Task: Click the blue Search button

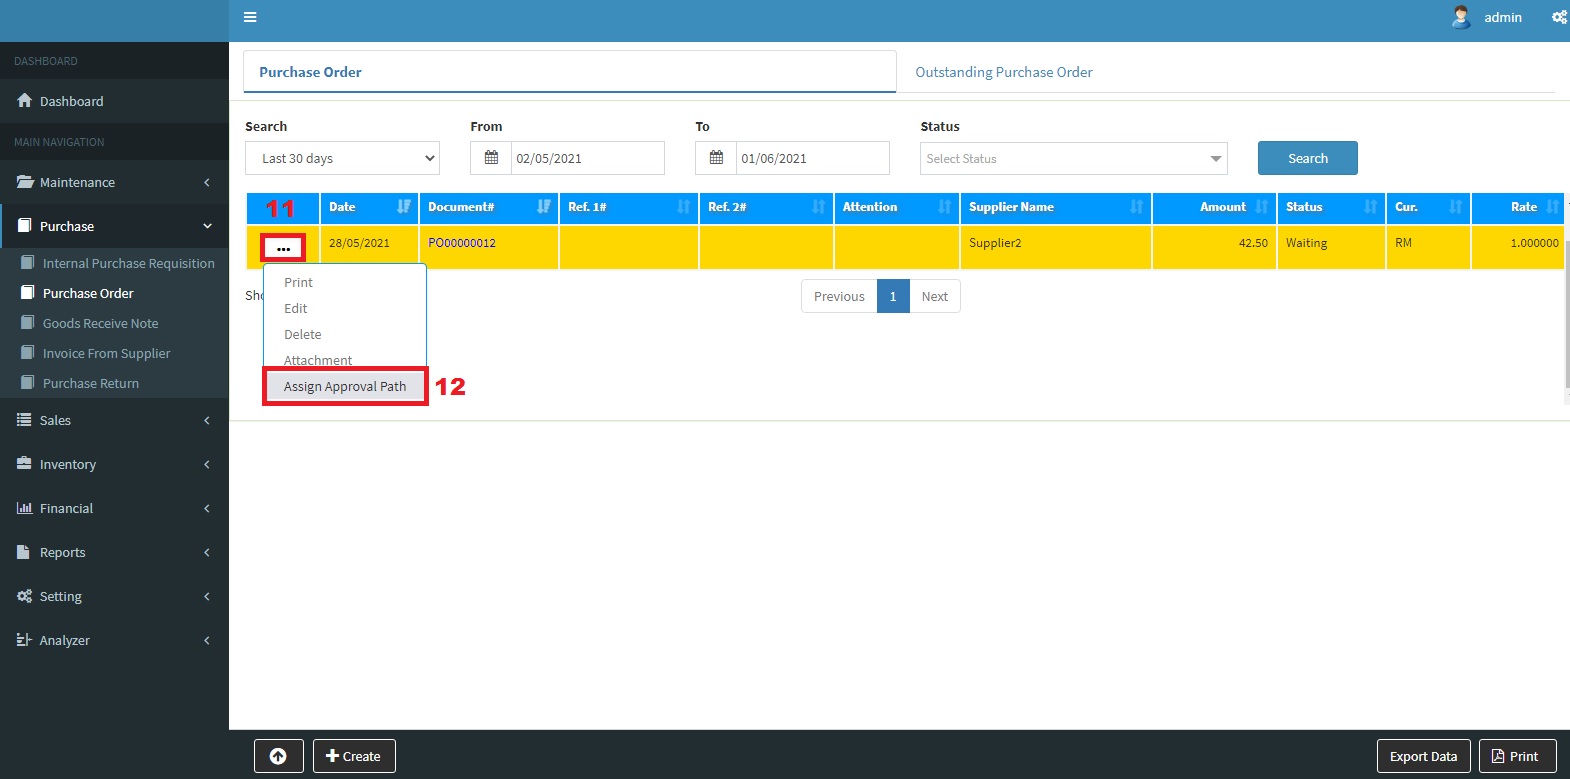Action: [x=1307, y=158]
